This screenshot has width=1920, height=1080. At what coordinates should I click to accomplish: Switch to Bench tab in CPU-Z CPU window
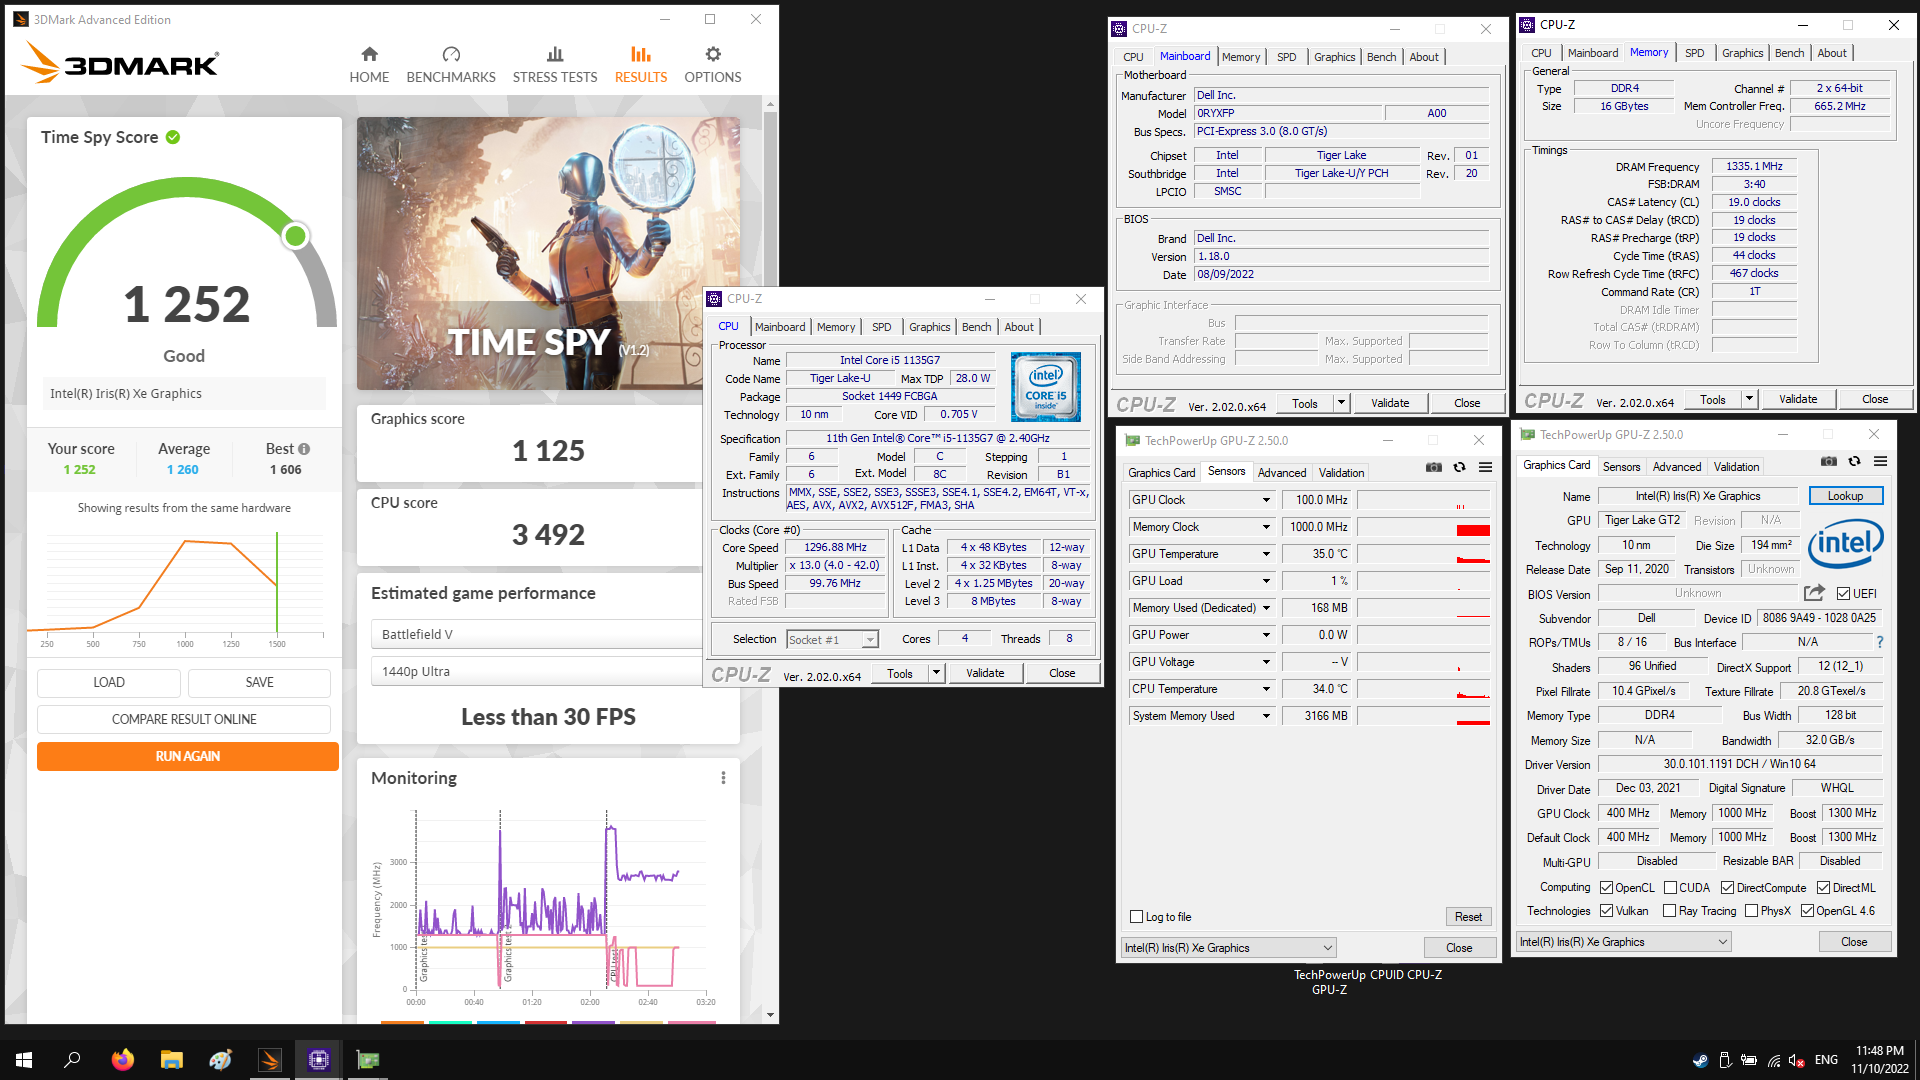pos(976,327)
